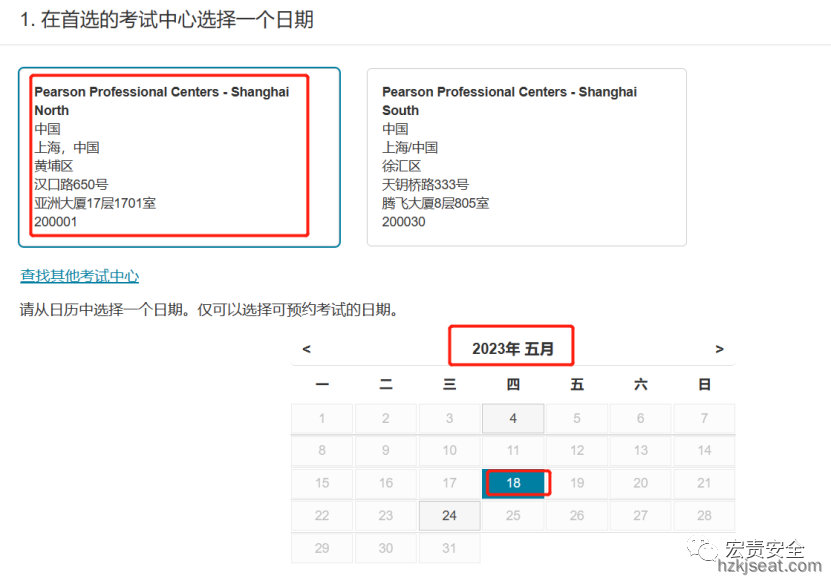The height and width of the screenshot is (585, 831).
Task: Click disabled date 11 in calendar
Action: click(x=513, y=450)
